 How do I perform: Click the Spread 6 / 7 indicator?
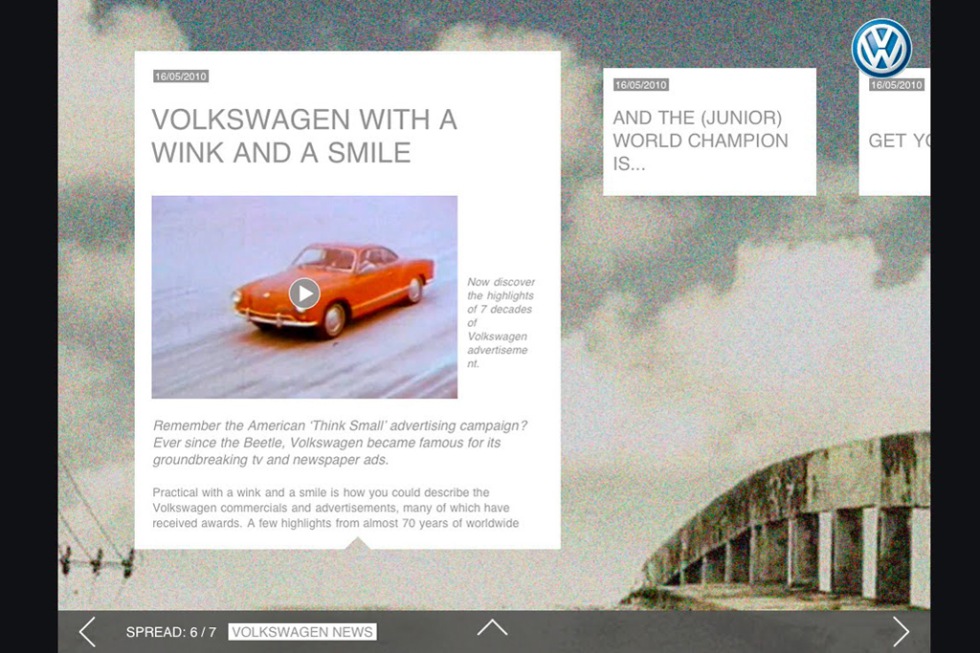(x=171, y=632)
